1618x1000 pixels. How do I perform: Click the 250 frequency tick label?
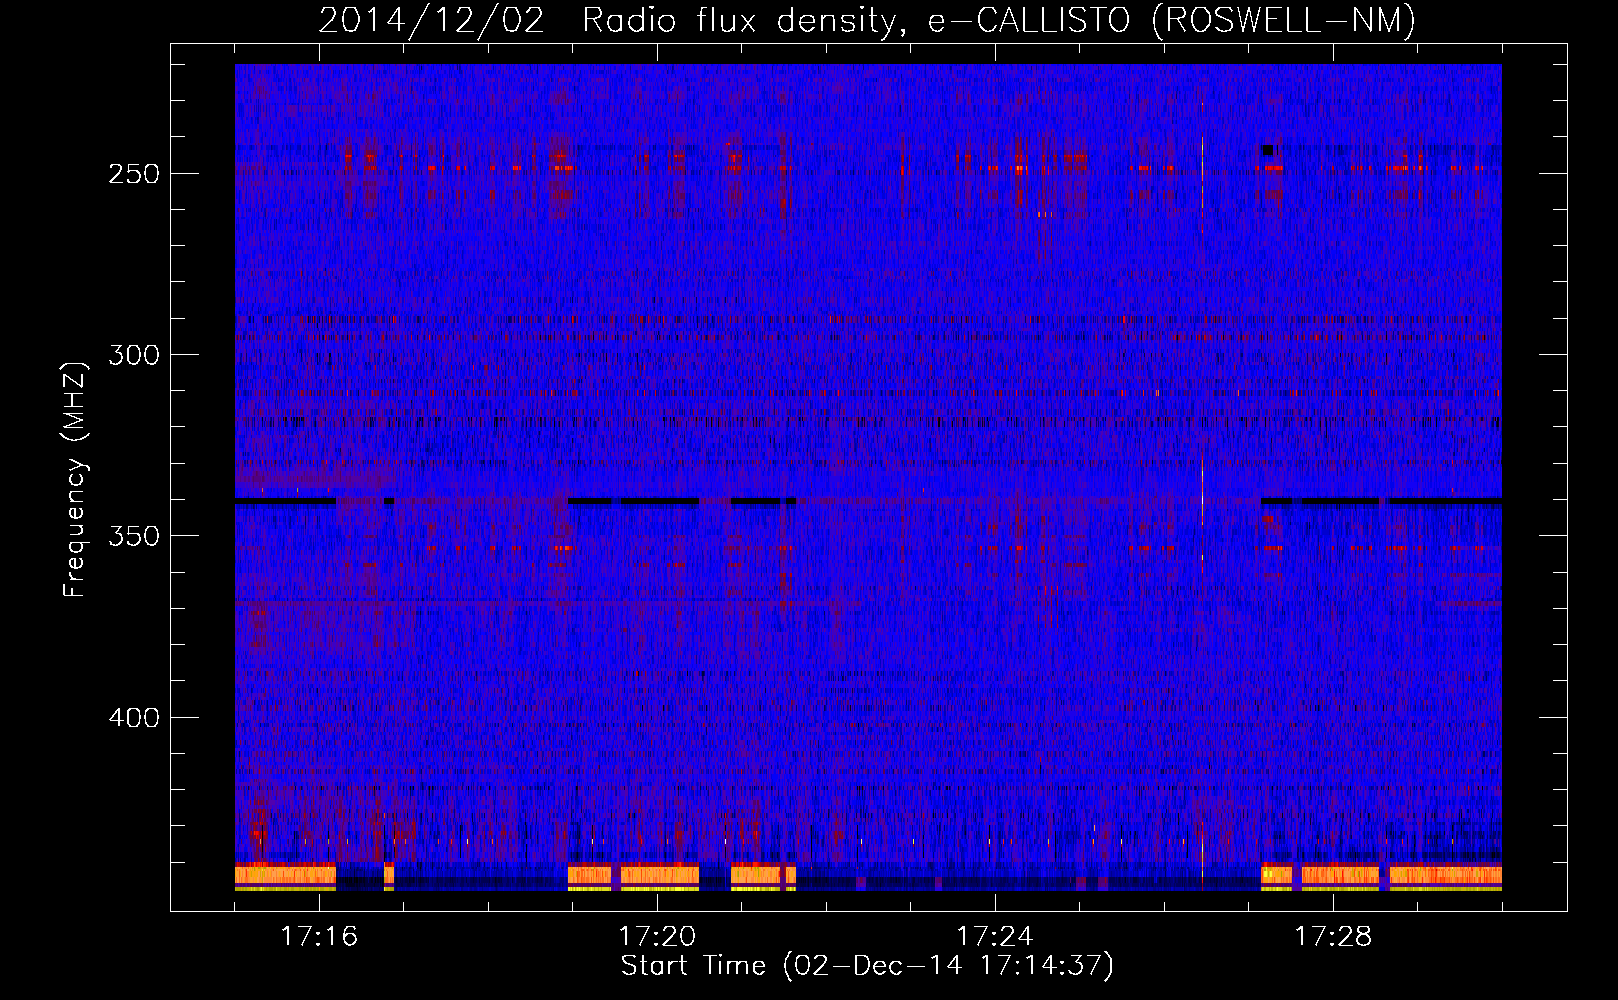[134, 174]
